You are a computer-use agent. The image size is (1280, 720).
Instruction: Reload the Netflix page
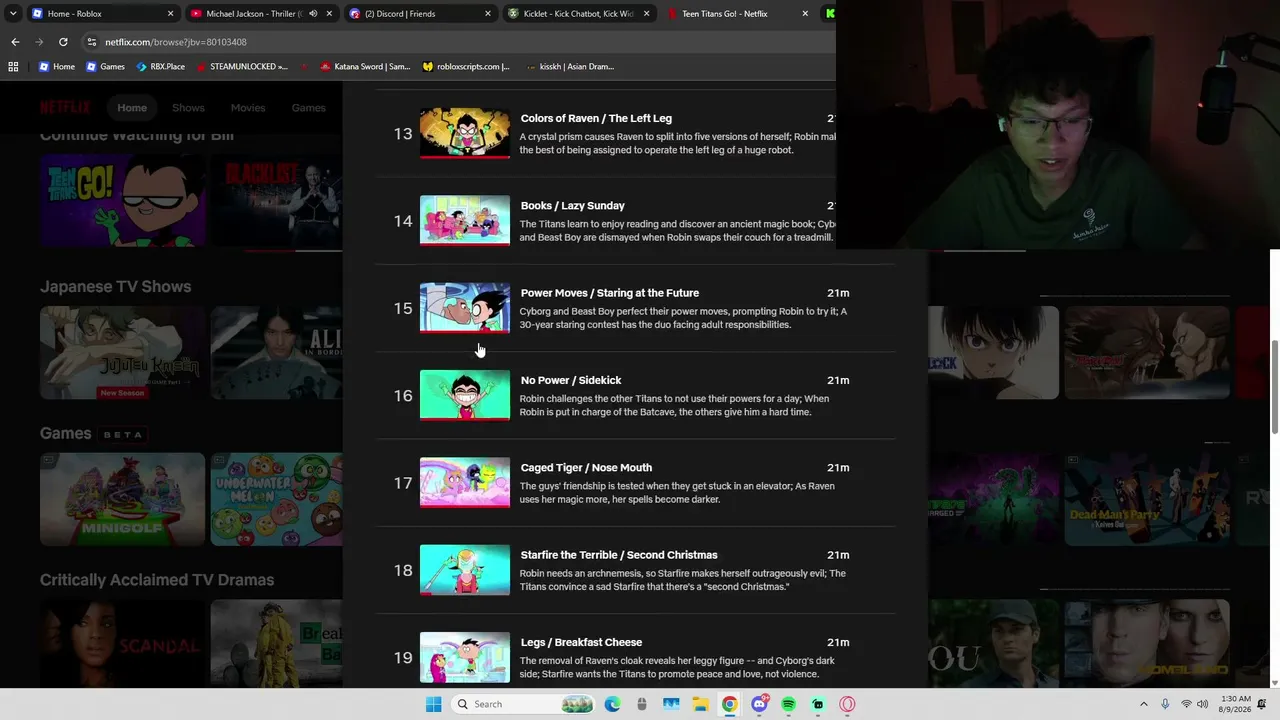pyautogui.click(x=63, y=42)
